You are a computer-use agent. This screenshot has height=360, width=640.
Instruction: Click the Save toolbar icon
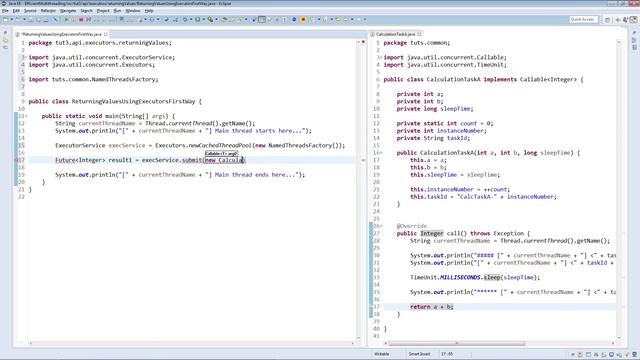tap(31, 20)
